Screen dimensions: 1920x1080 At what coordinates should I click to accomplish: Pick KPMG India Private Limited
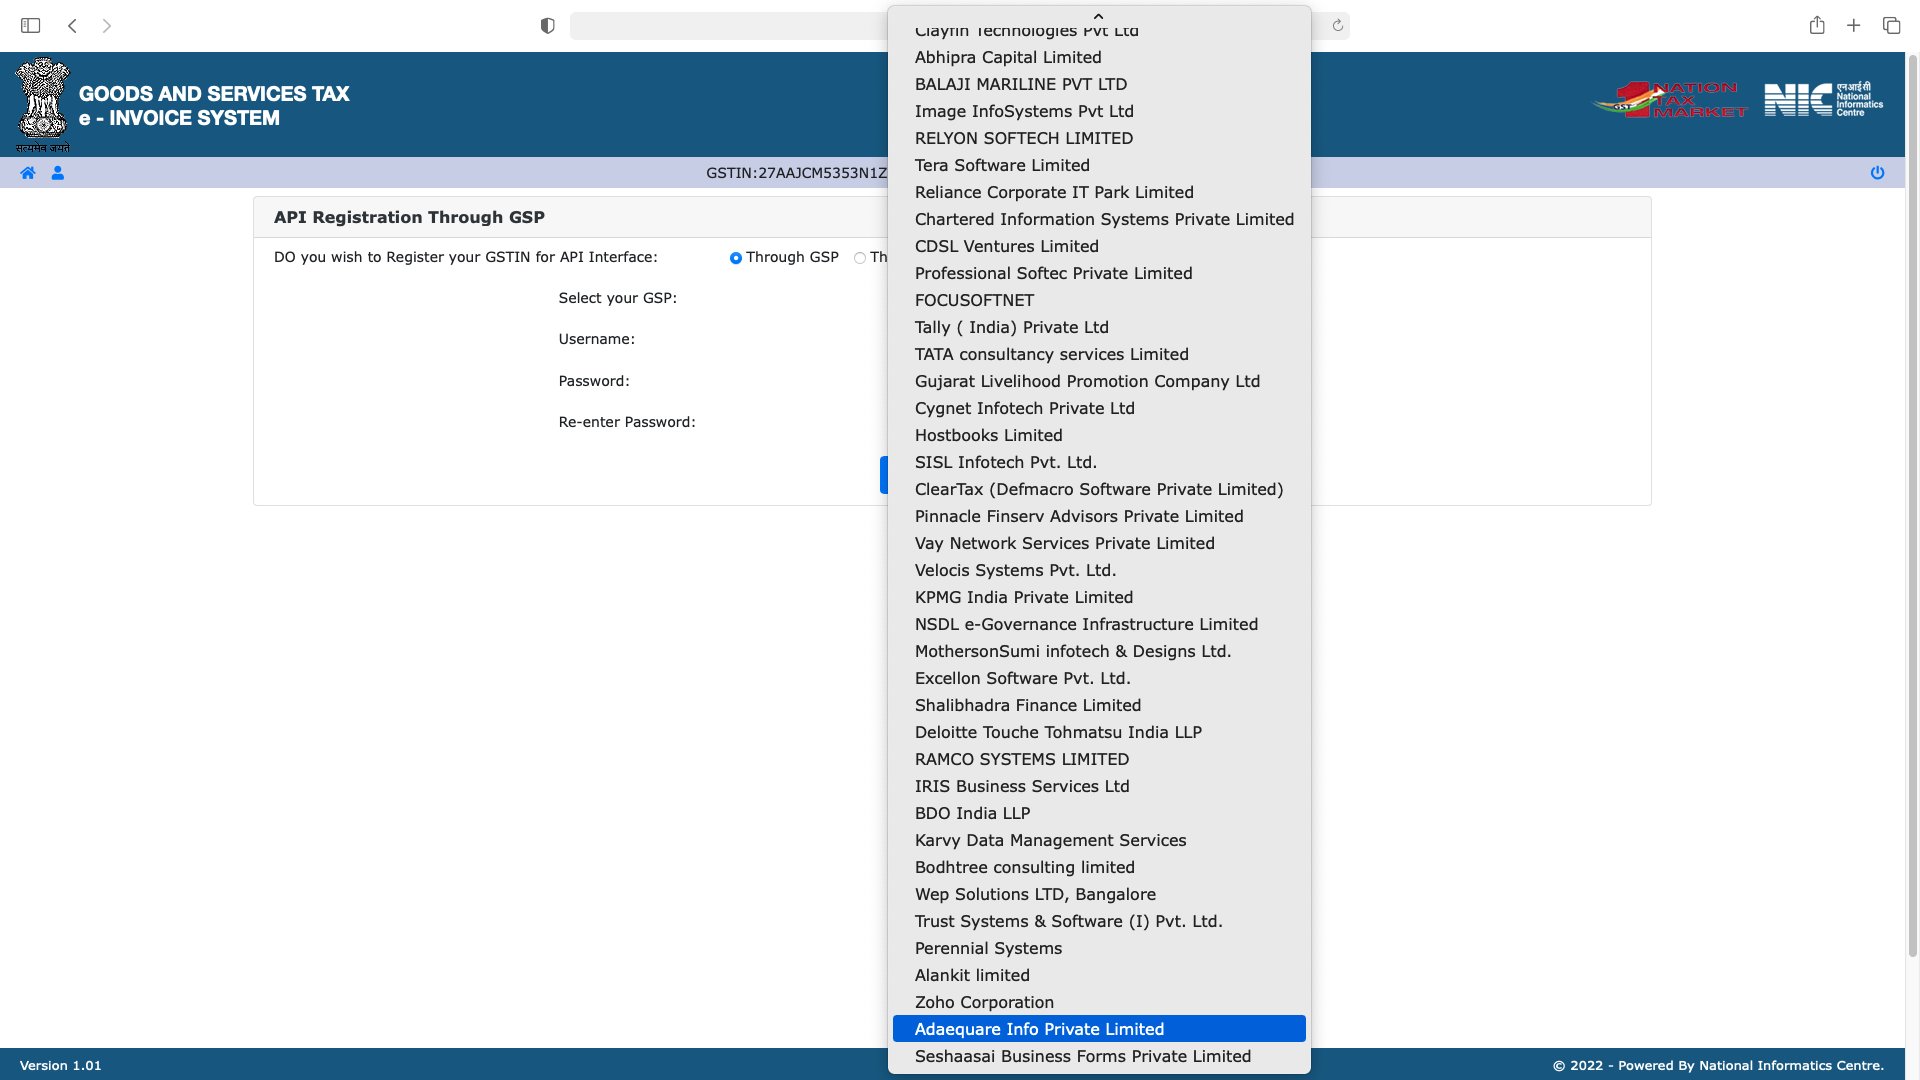pyautogui.click(x=1099, y=598)
